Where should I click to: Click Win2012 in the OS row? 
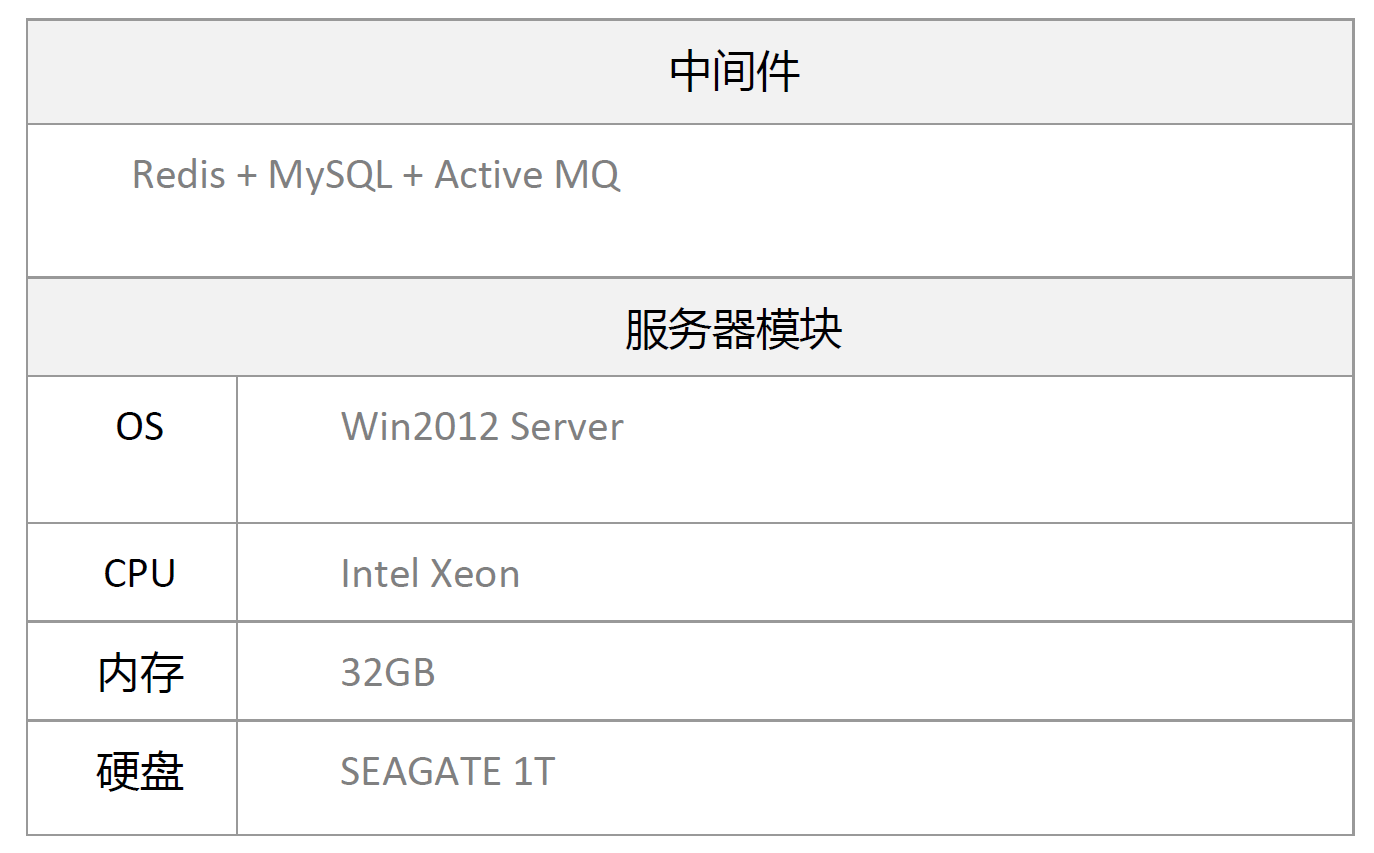coord(420,427)
